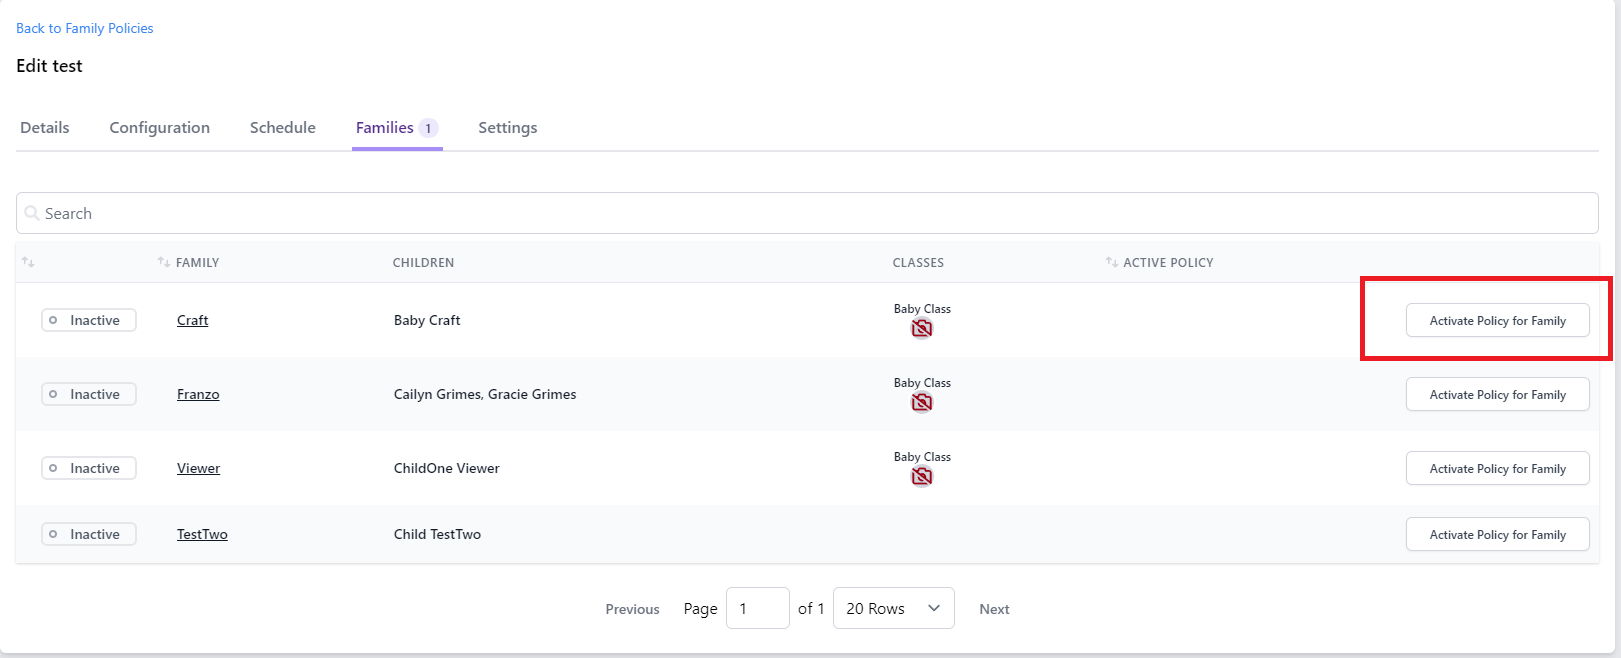Screen dimensions: 1621x658
Task: Switch to the Details tab
Action: click(x=45, y=128)
